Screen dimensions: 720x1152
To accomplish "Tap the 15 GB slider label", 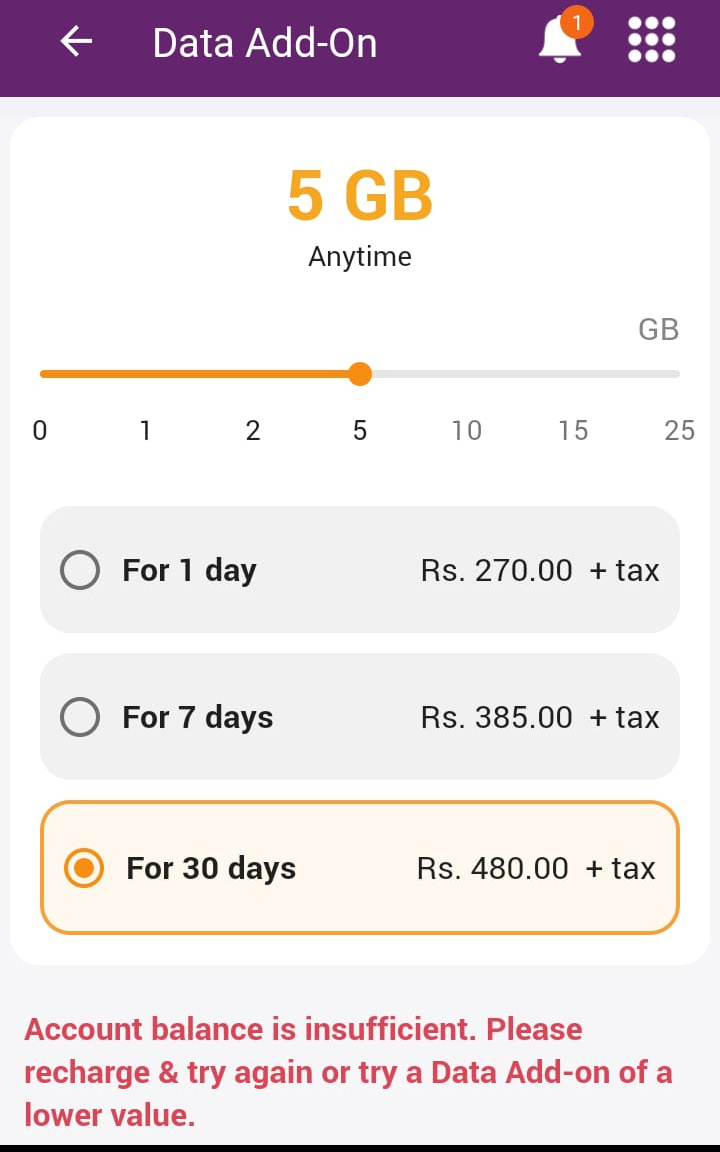I will [573, 430].
